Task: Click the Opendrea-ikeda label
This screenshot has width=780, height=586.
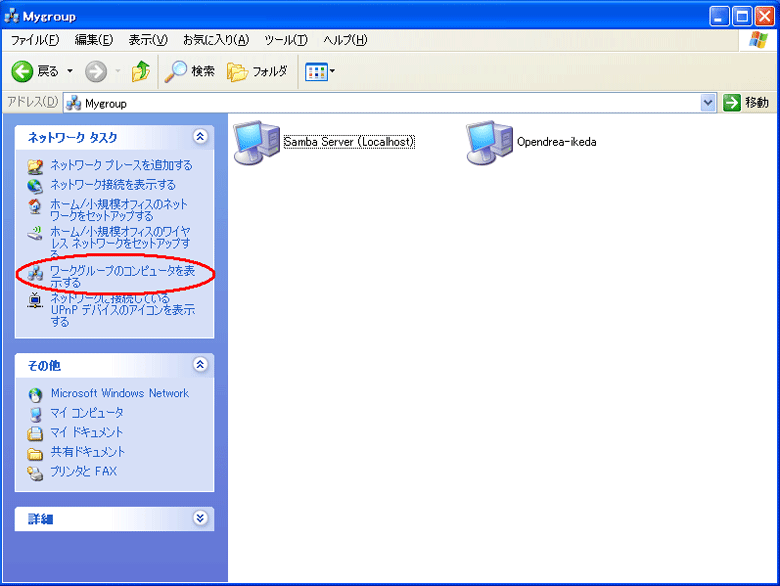Action: pyautogui.click(x=557, y=142)
